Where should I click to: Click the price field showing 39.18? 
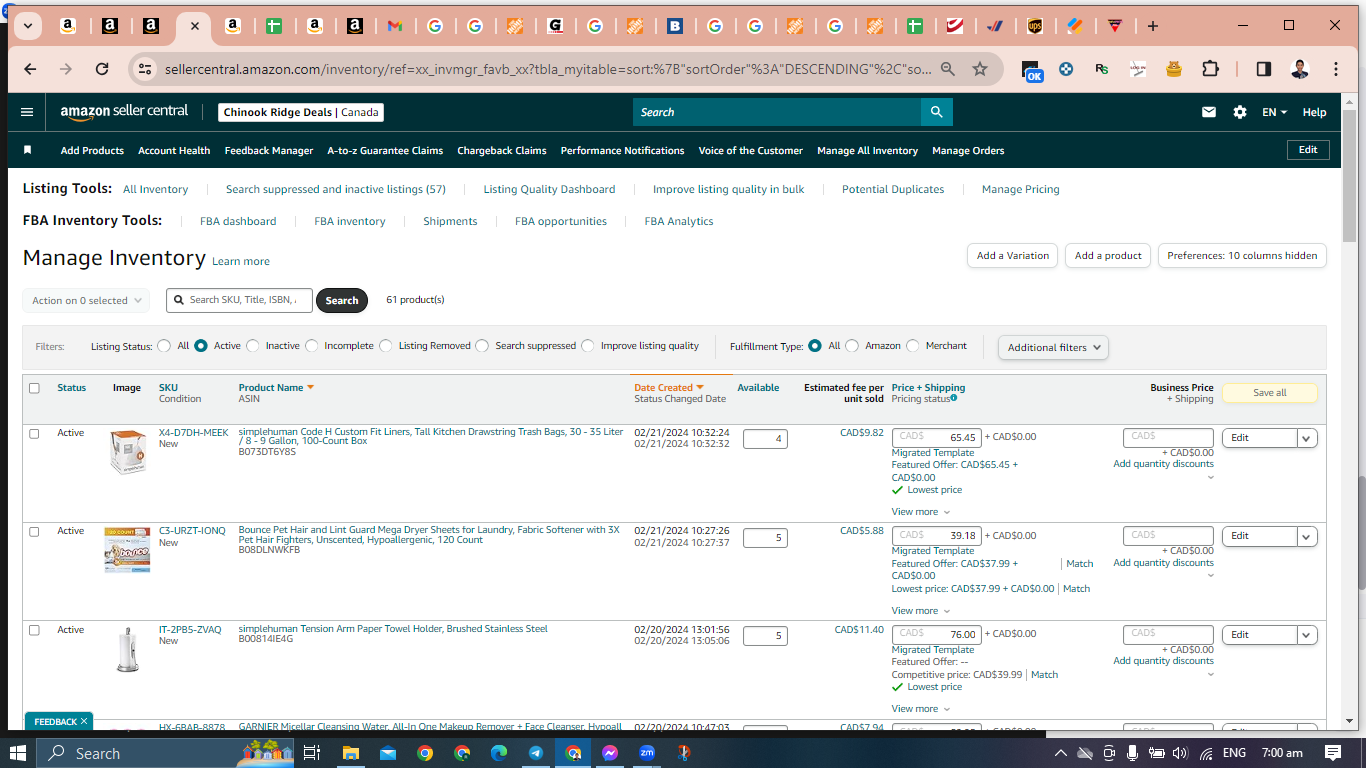[x=936, y=536]
